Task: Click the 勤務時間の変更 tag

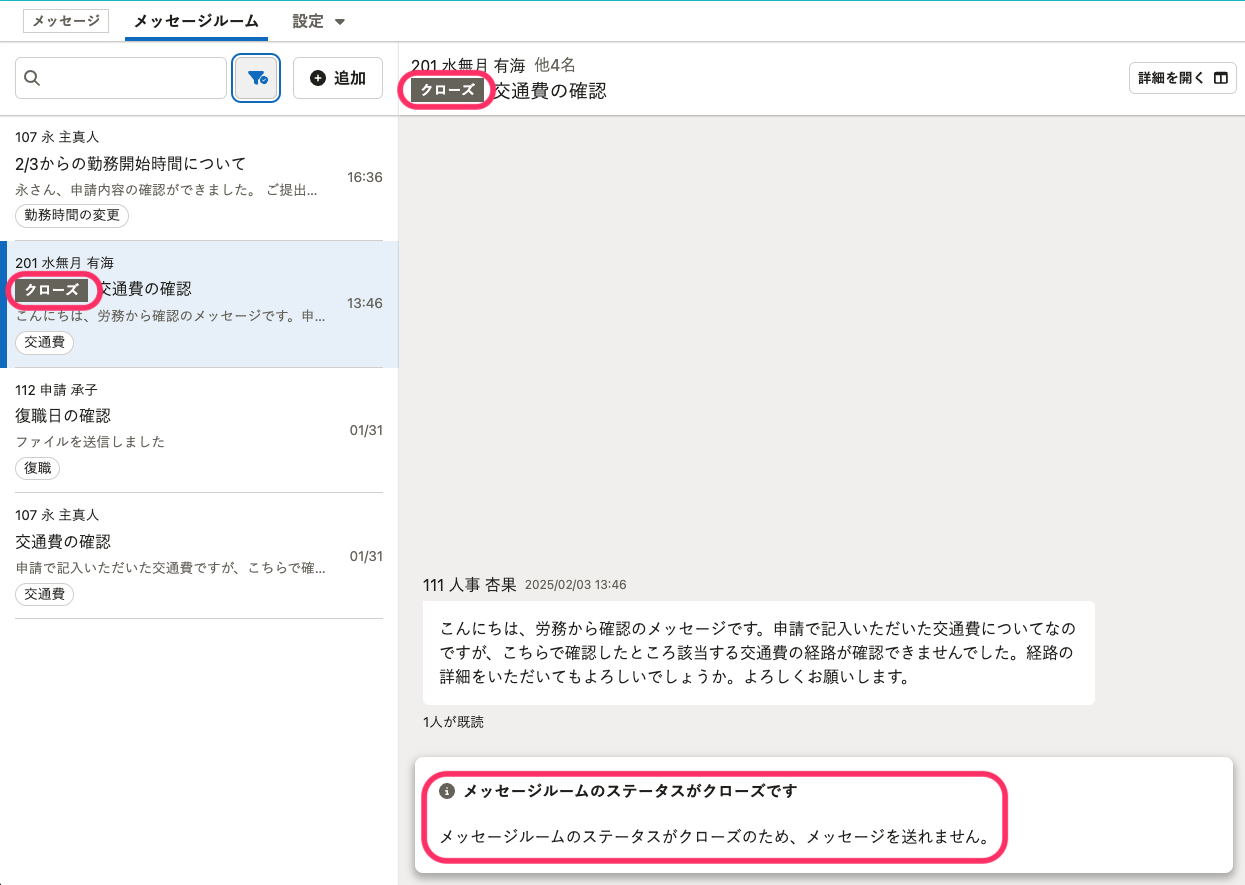Action: pyautogui.click(x=72, y=216)
